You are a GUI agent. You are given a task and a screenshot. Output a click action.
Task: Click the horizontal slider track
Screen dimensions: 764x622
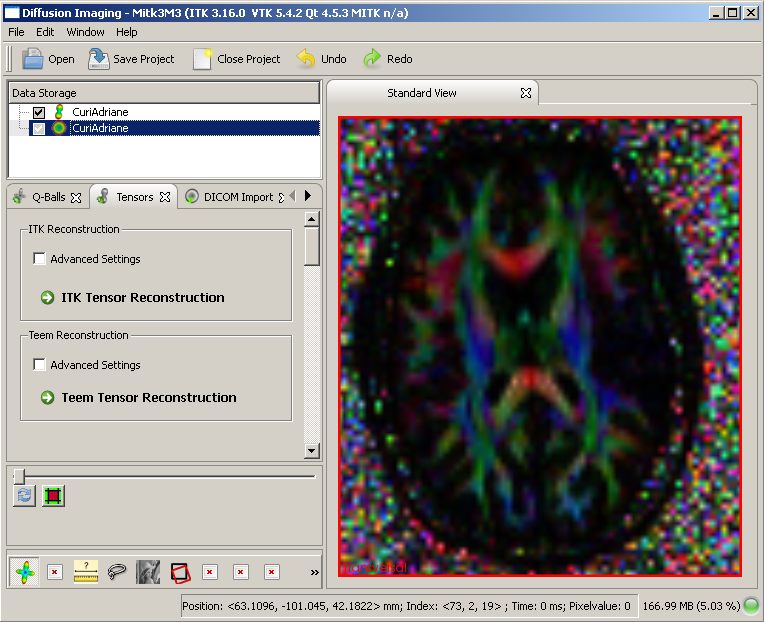(166, 476)
